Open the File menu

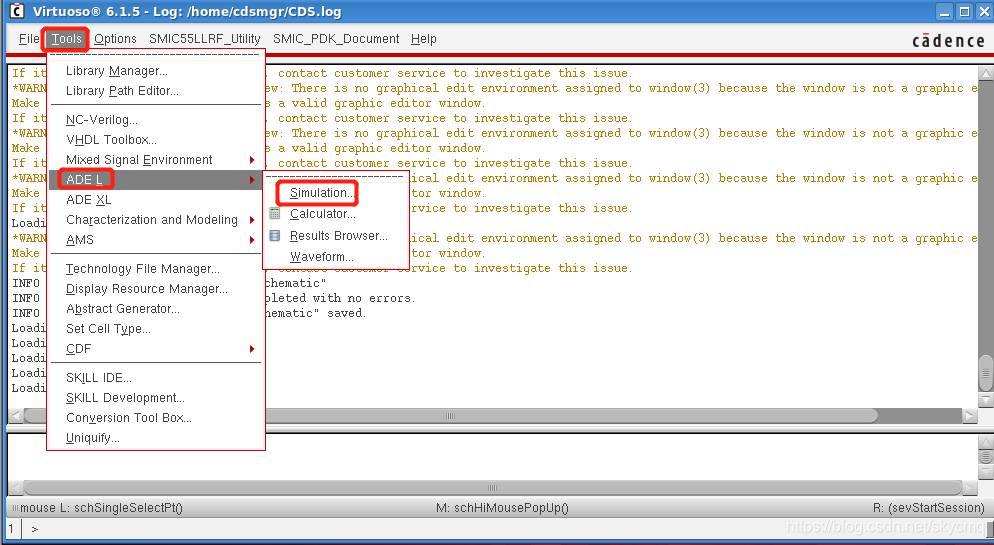(x=29, y=39)
